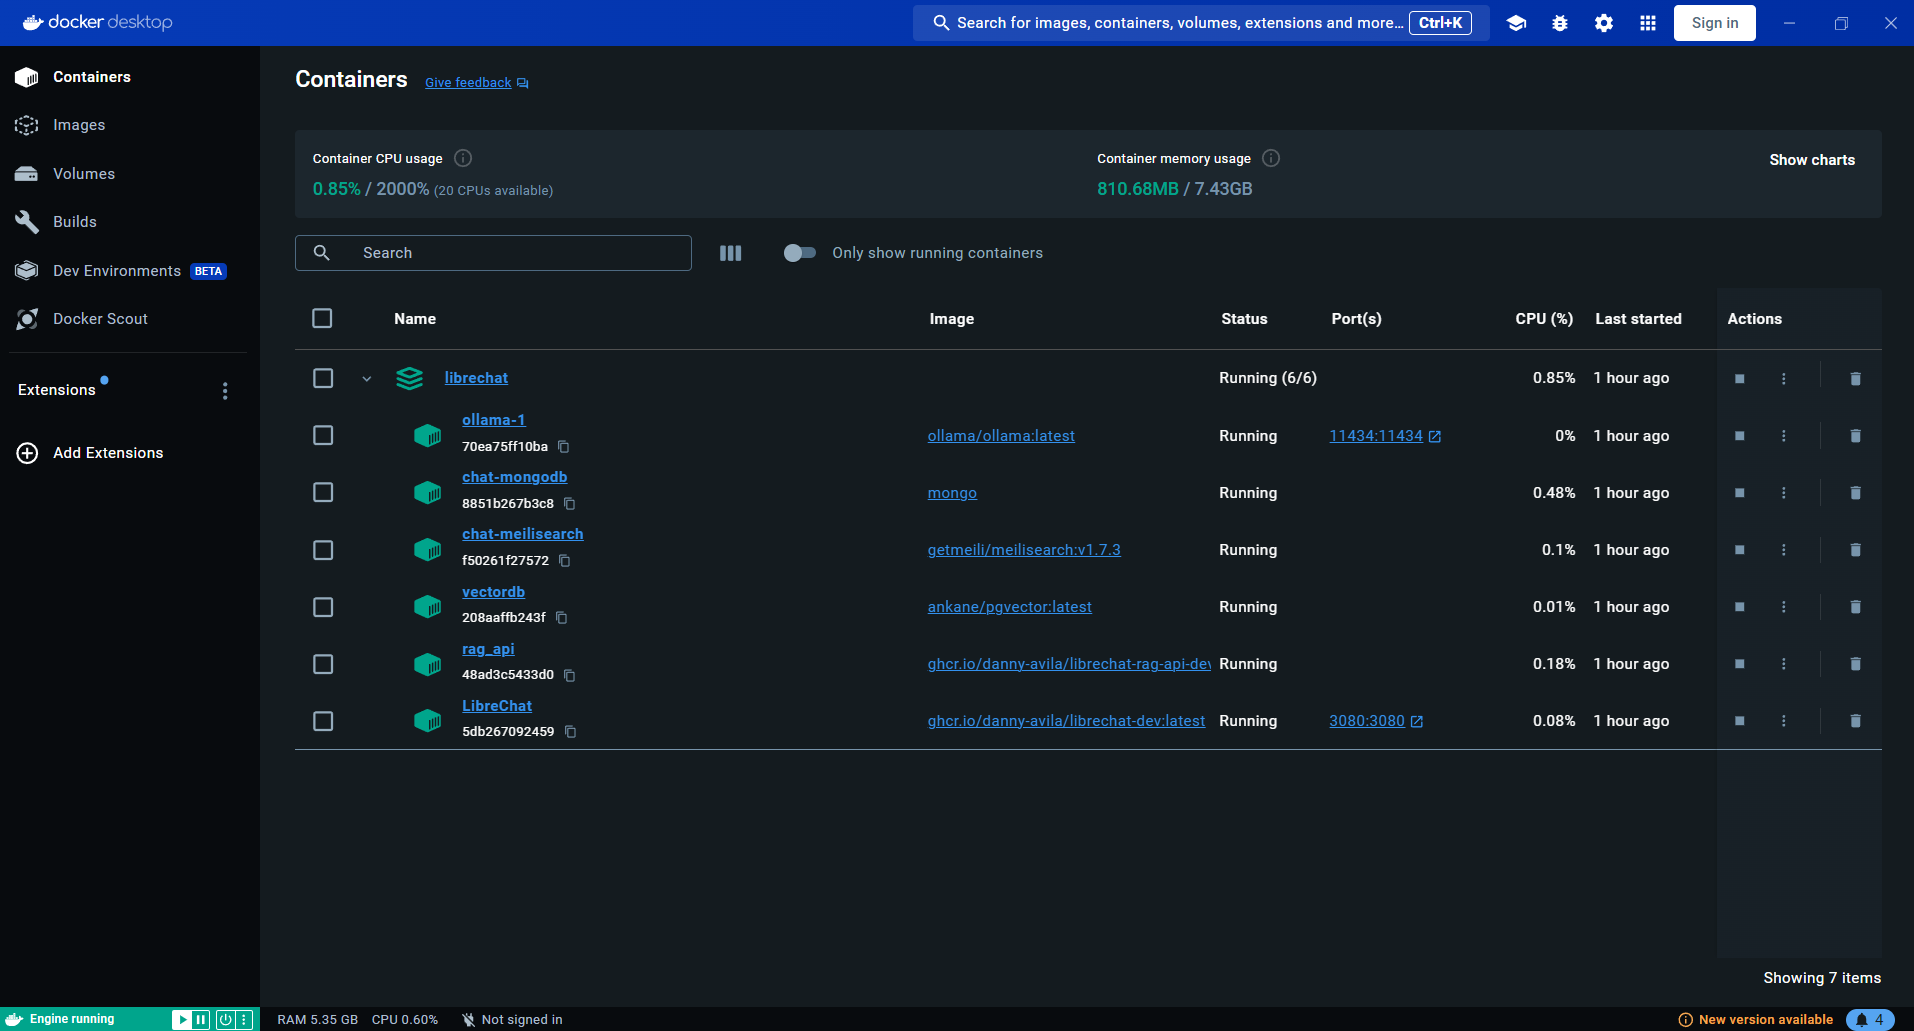Click the containers Search field
1914x1031 pixels.
pyautogui.click(x=493, y=253)
